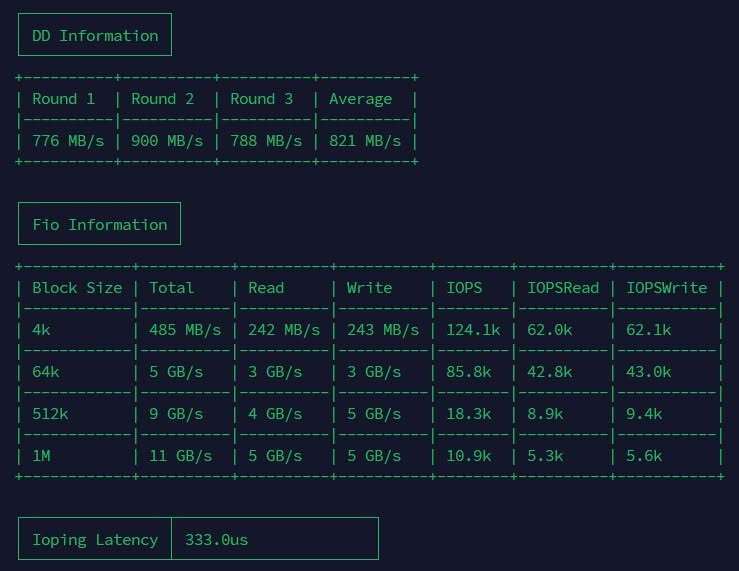
Task: Click the Ioping Latency label cell
Action: point(95,539)
